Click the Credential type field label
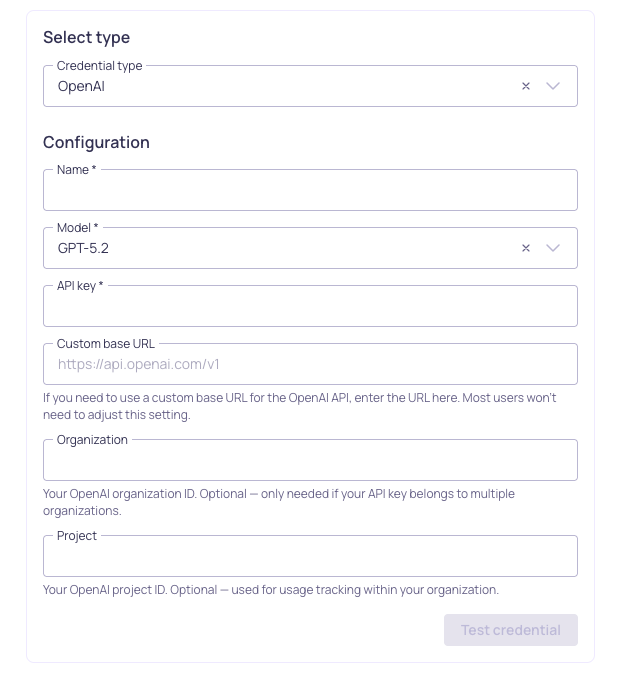The width and height of the screenshot is (627, 676). [x=99, y=66]
